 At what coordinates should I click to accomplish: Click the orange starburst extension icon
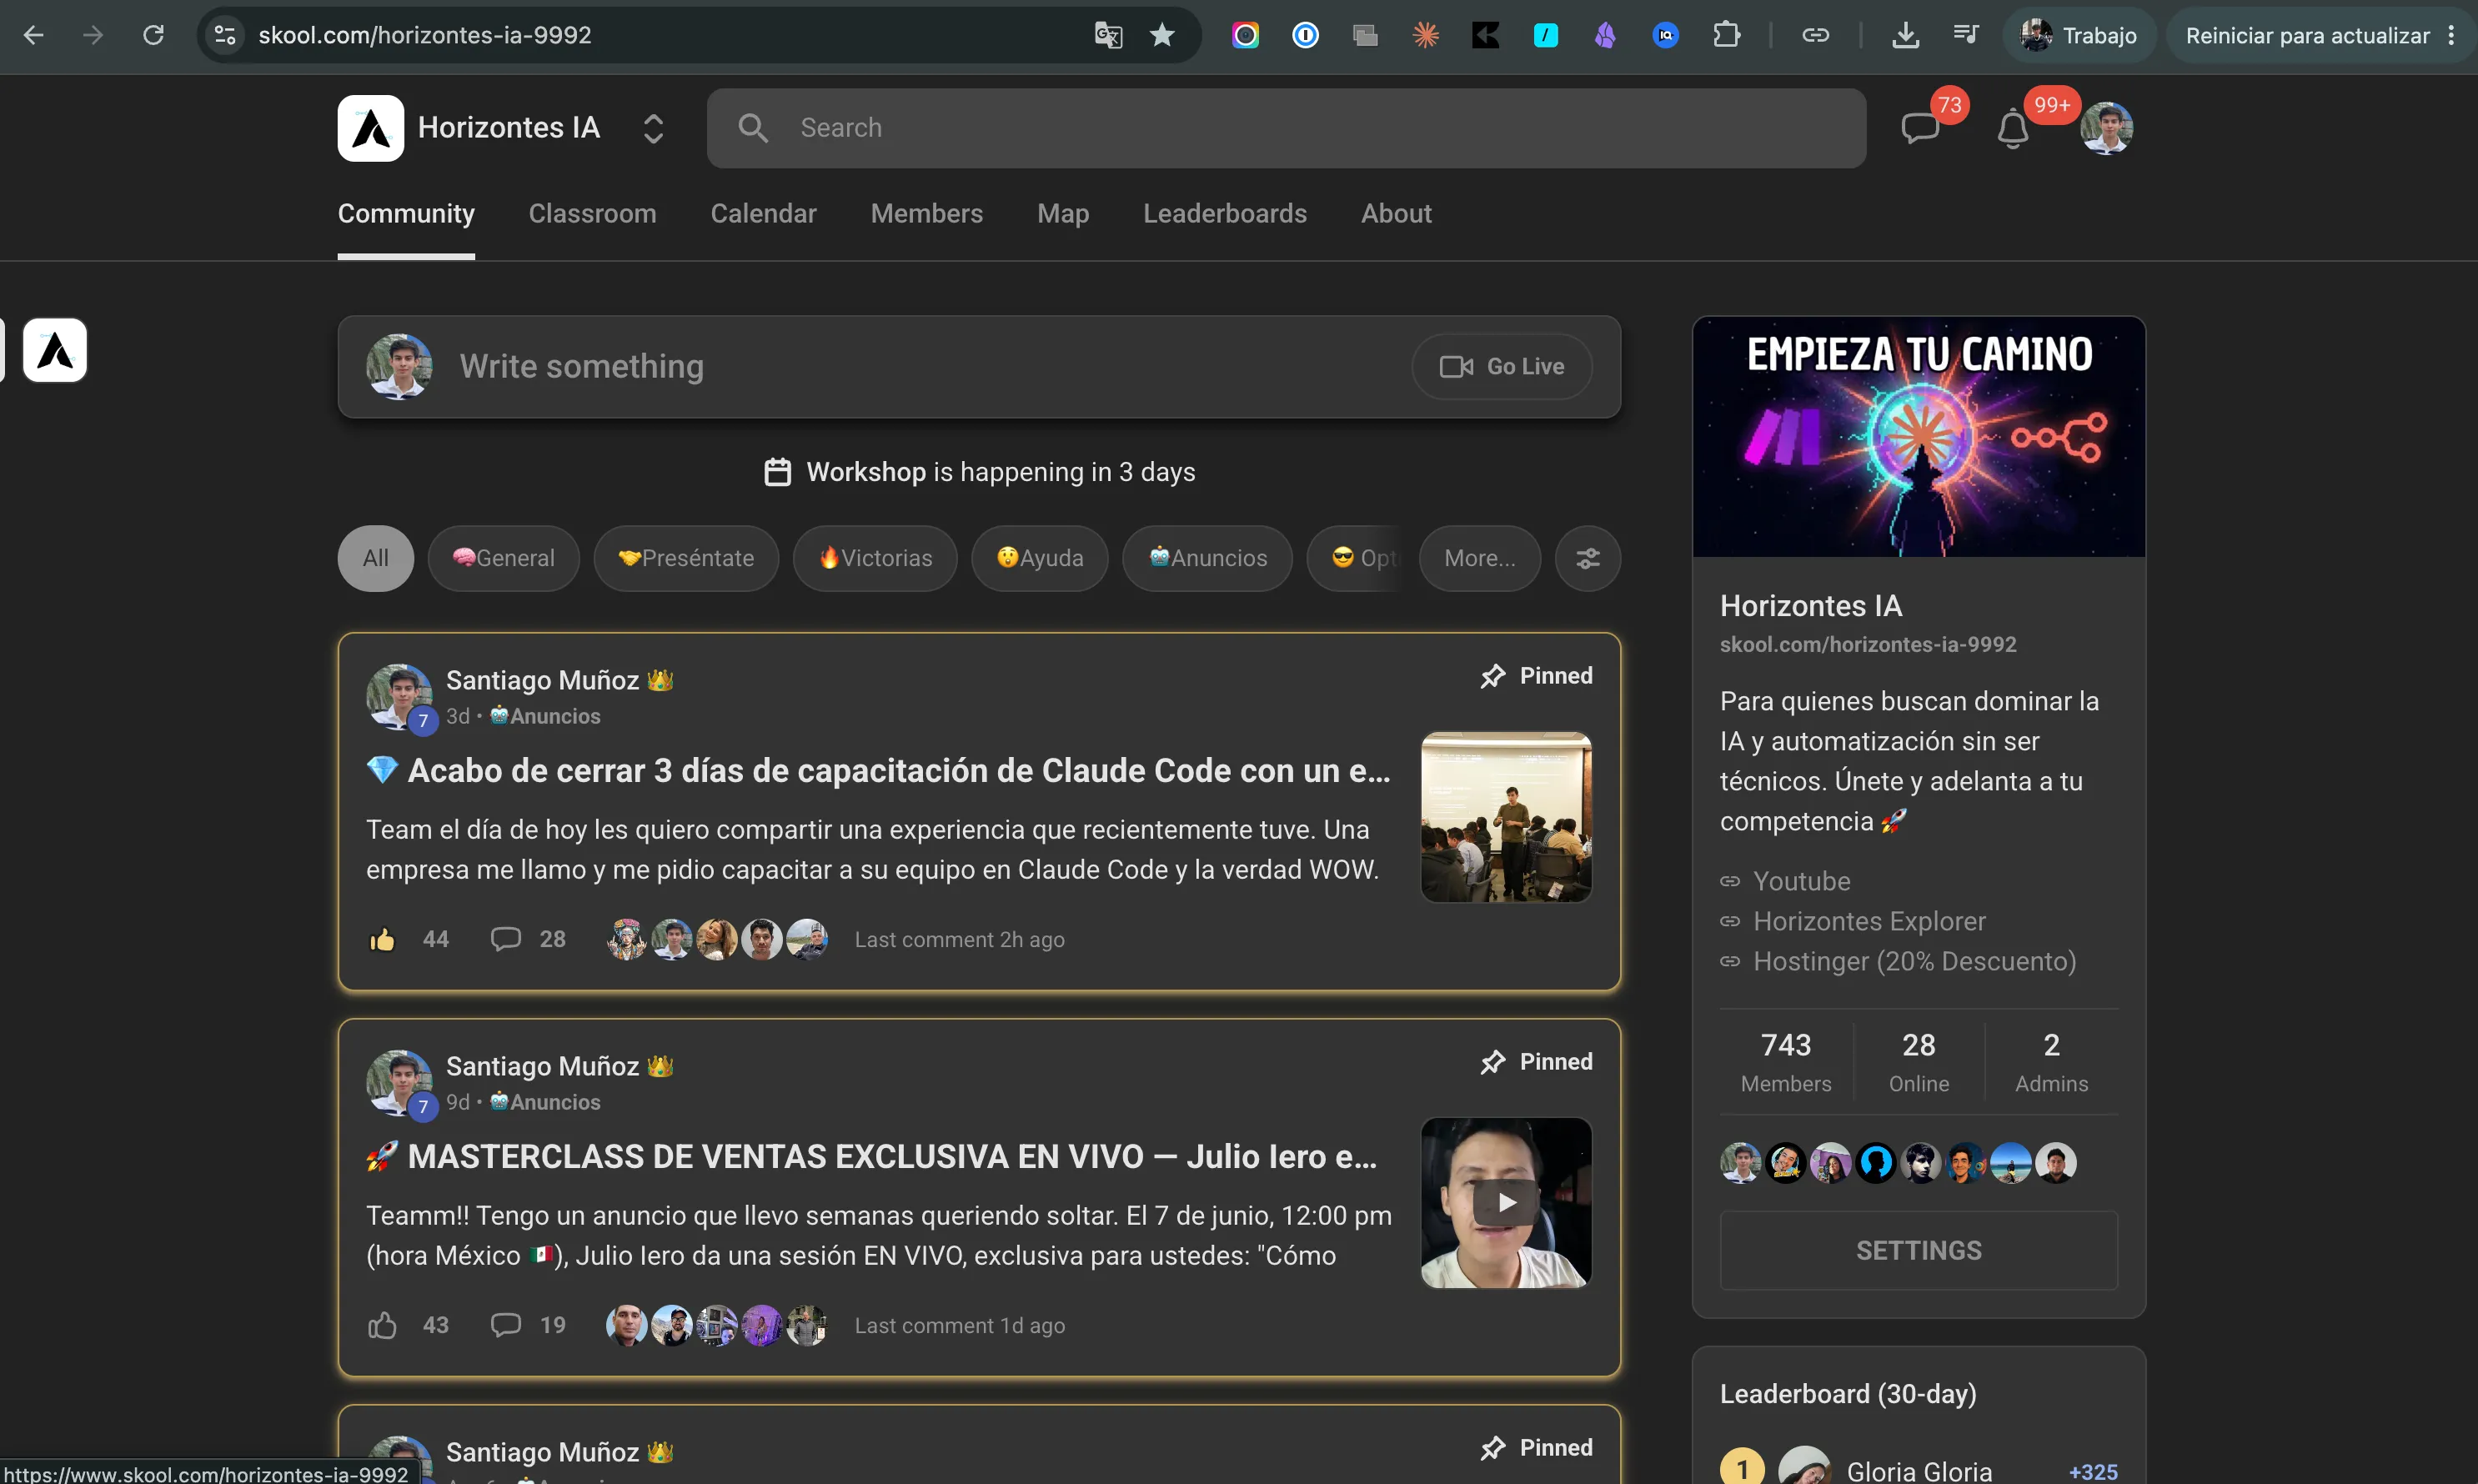[1425, 36]
